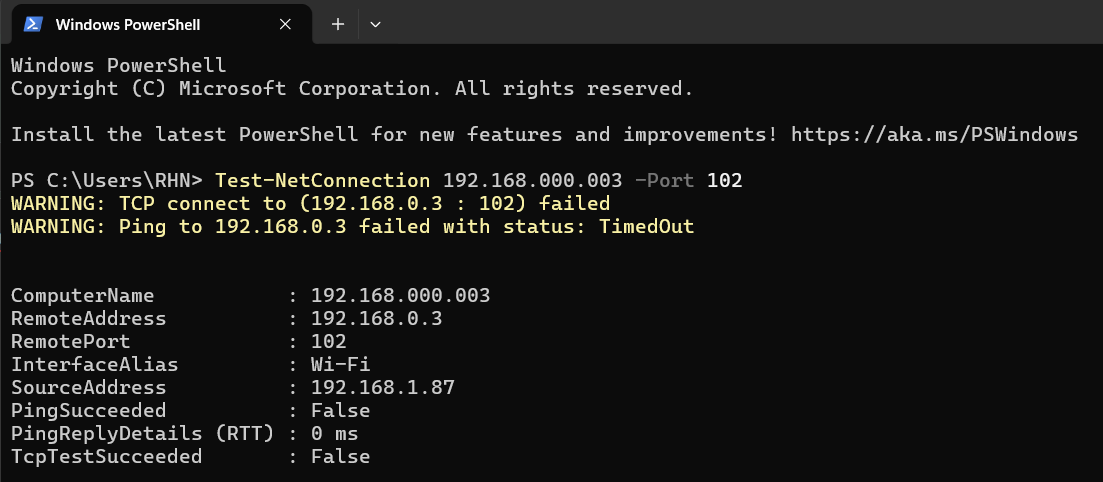The image size is (1103, 482).
Task: Click the TCP connect failed warning line
Action: (310, 204)
